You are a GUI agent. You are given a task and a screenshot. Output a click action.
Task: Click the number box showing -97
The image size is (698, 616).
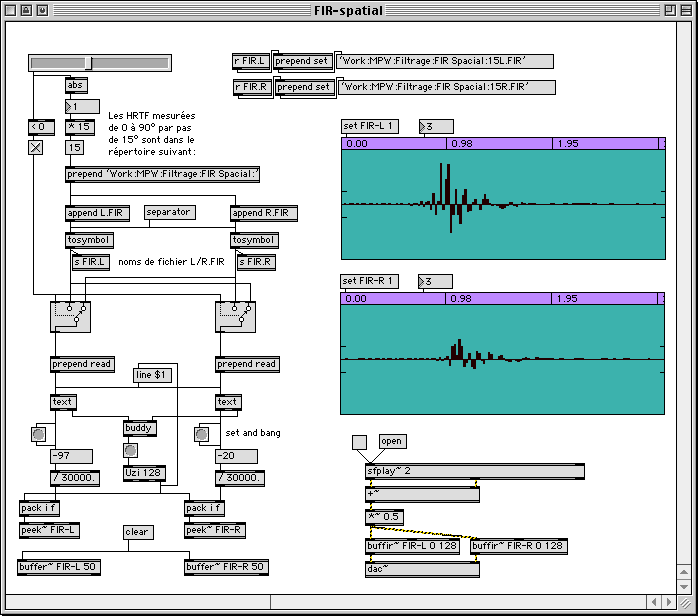tap(72, 456)
